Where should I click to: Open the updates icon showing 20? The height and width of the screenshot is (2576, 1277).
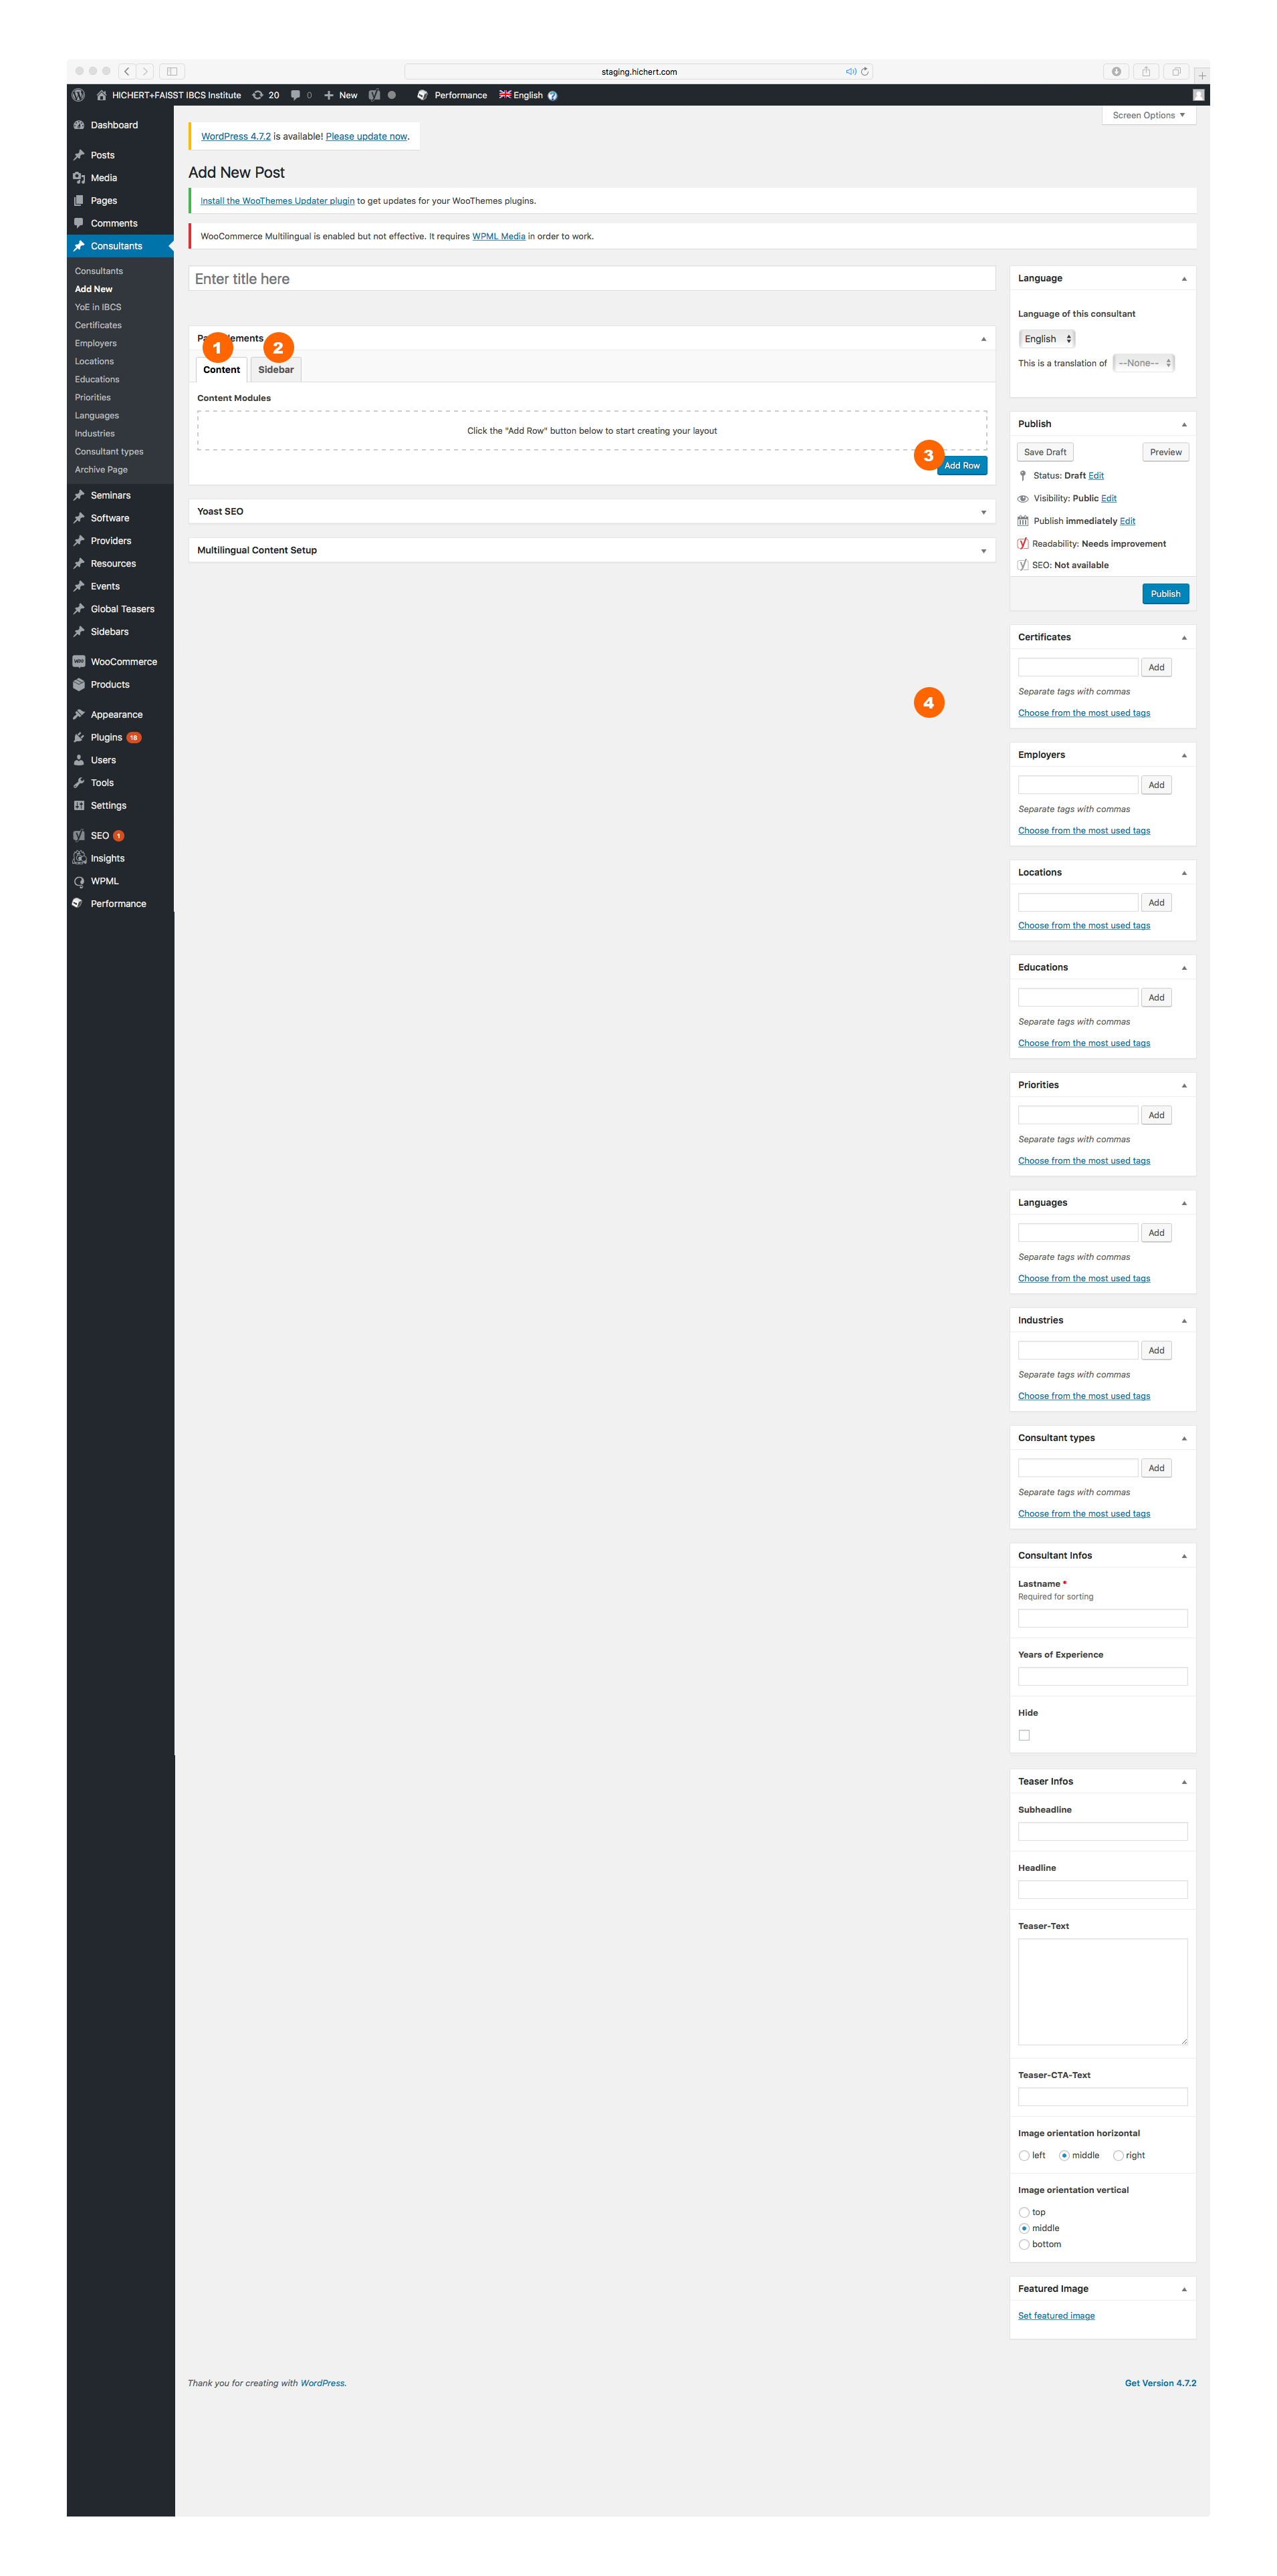tap(266, 95)
